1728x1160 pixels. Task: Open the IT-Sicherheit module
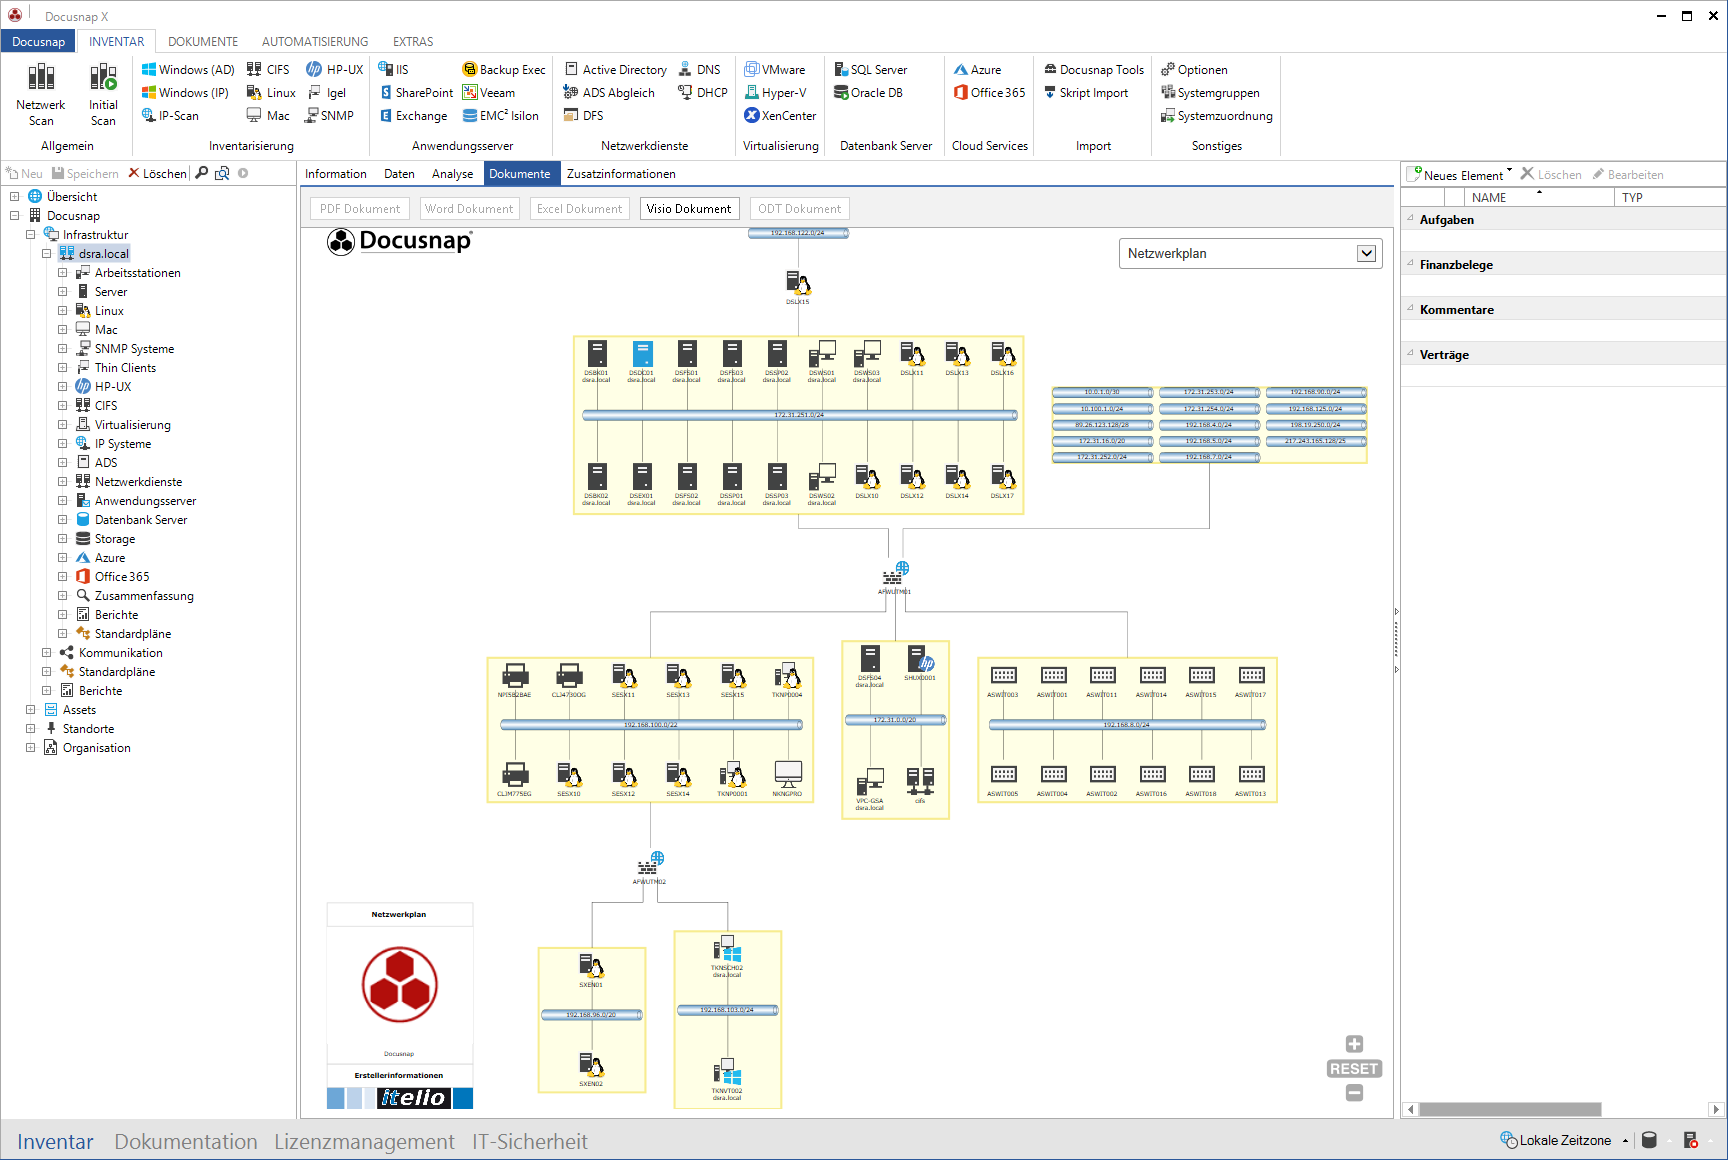530,1141
